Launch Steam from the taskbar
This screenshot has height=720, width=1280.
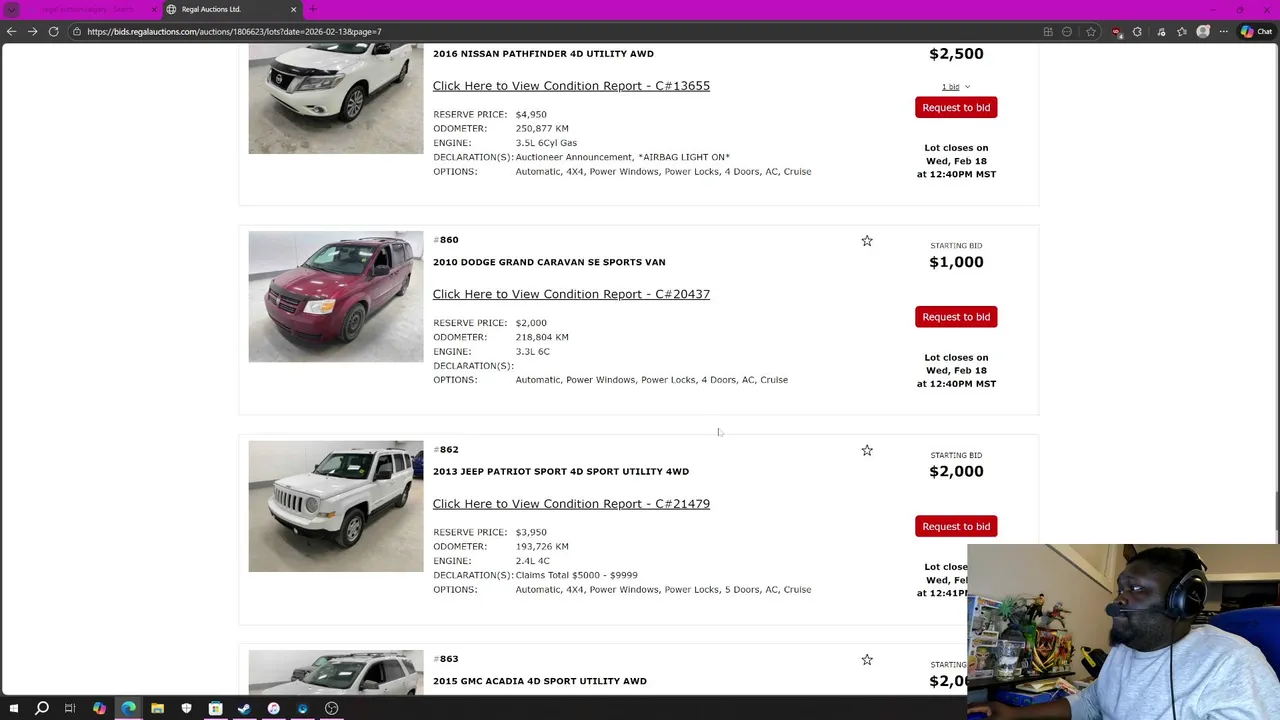244,708
